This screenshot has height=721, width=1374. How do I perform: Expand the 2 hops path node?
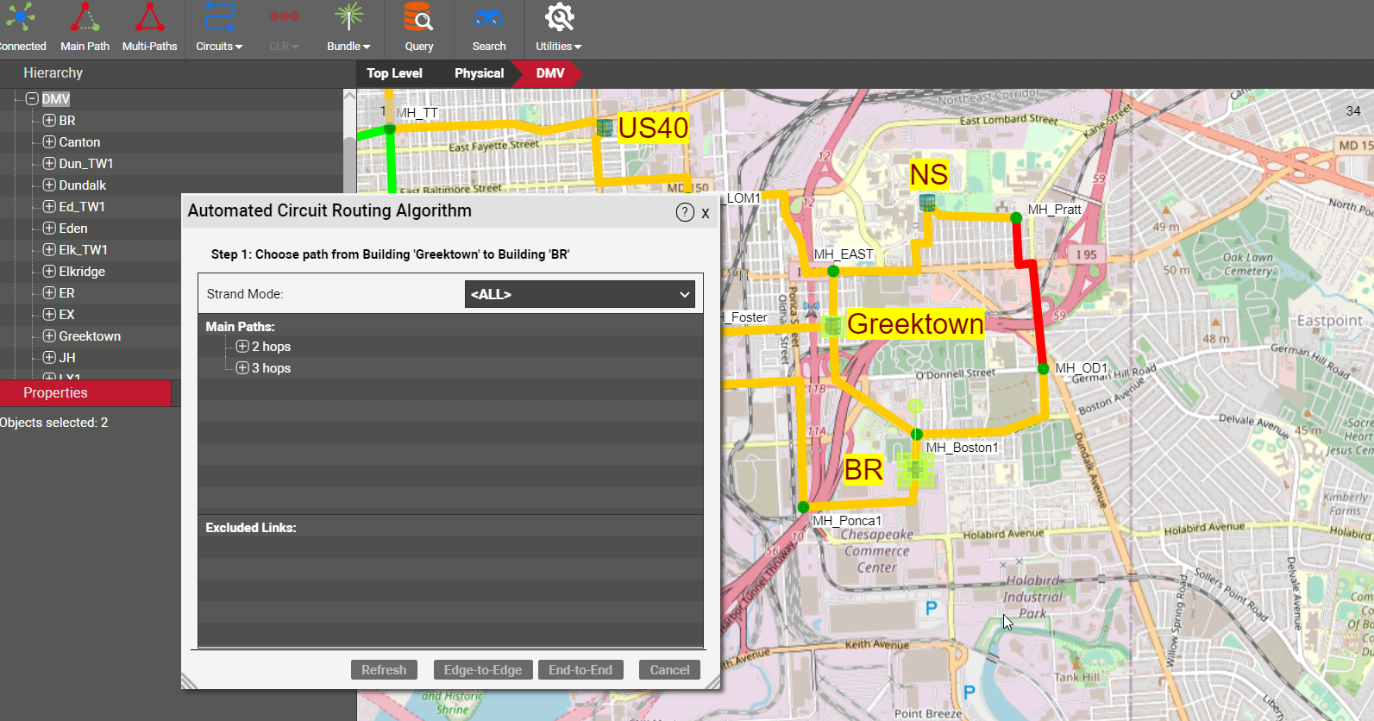pos(242,347)
